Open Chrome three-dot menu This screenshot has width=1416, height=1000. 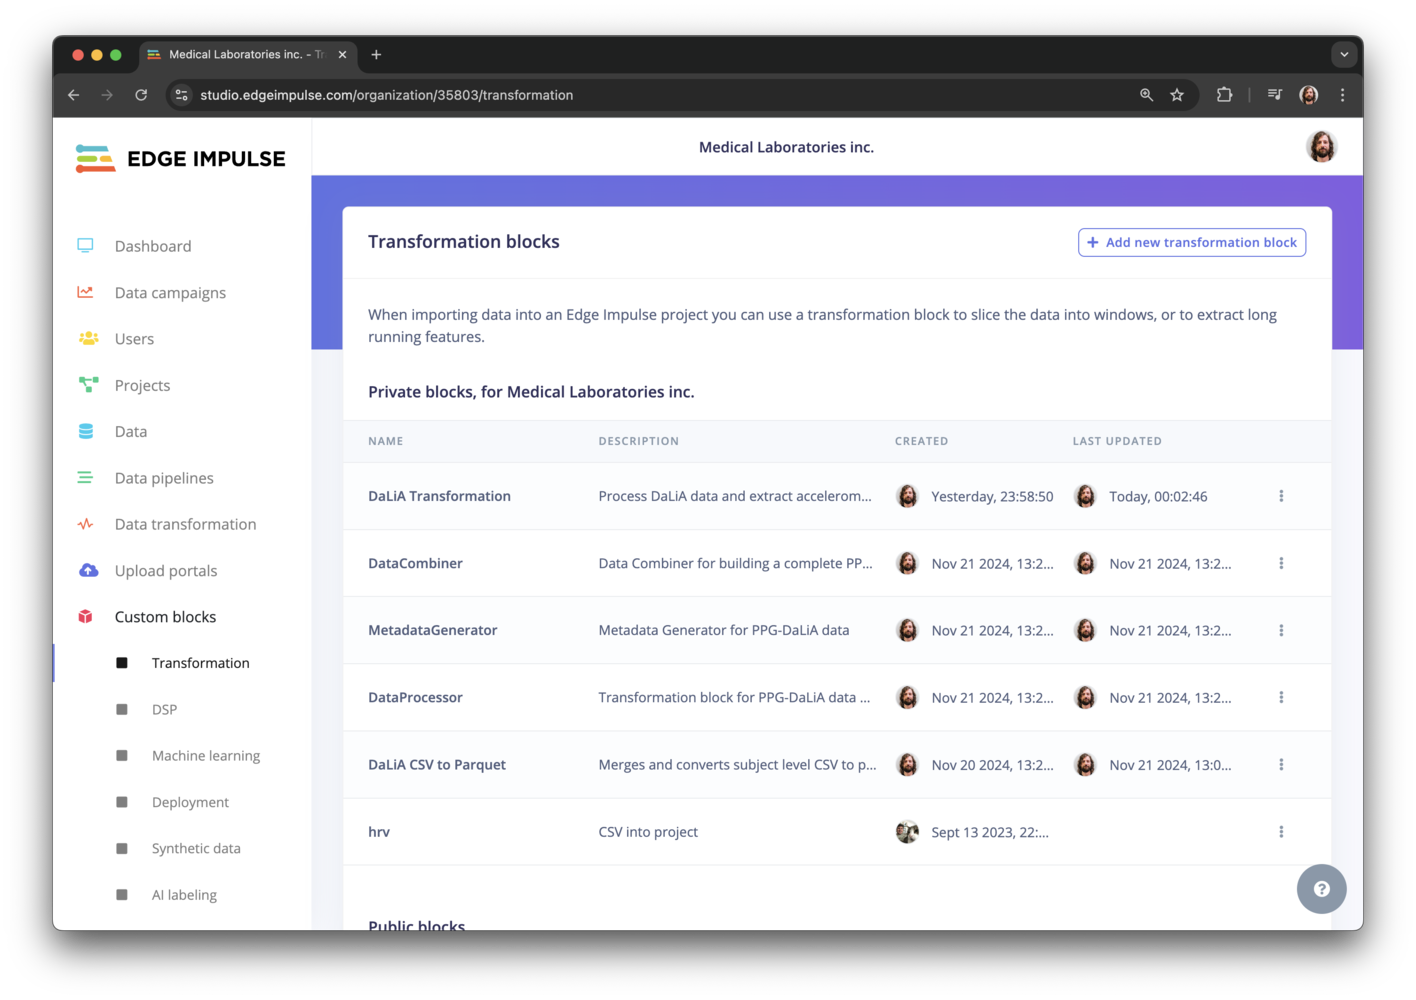click(x=1342, y=95)
